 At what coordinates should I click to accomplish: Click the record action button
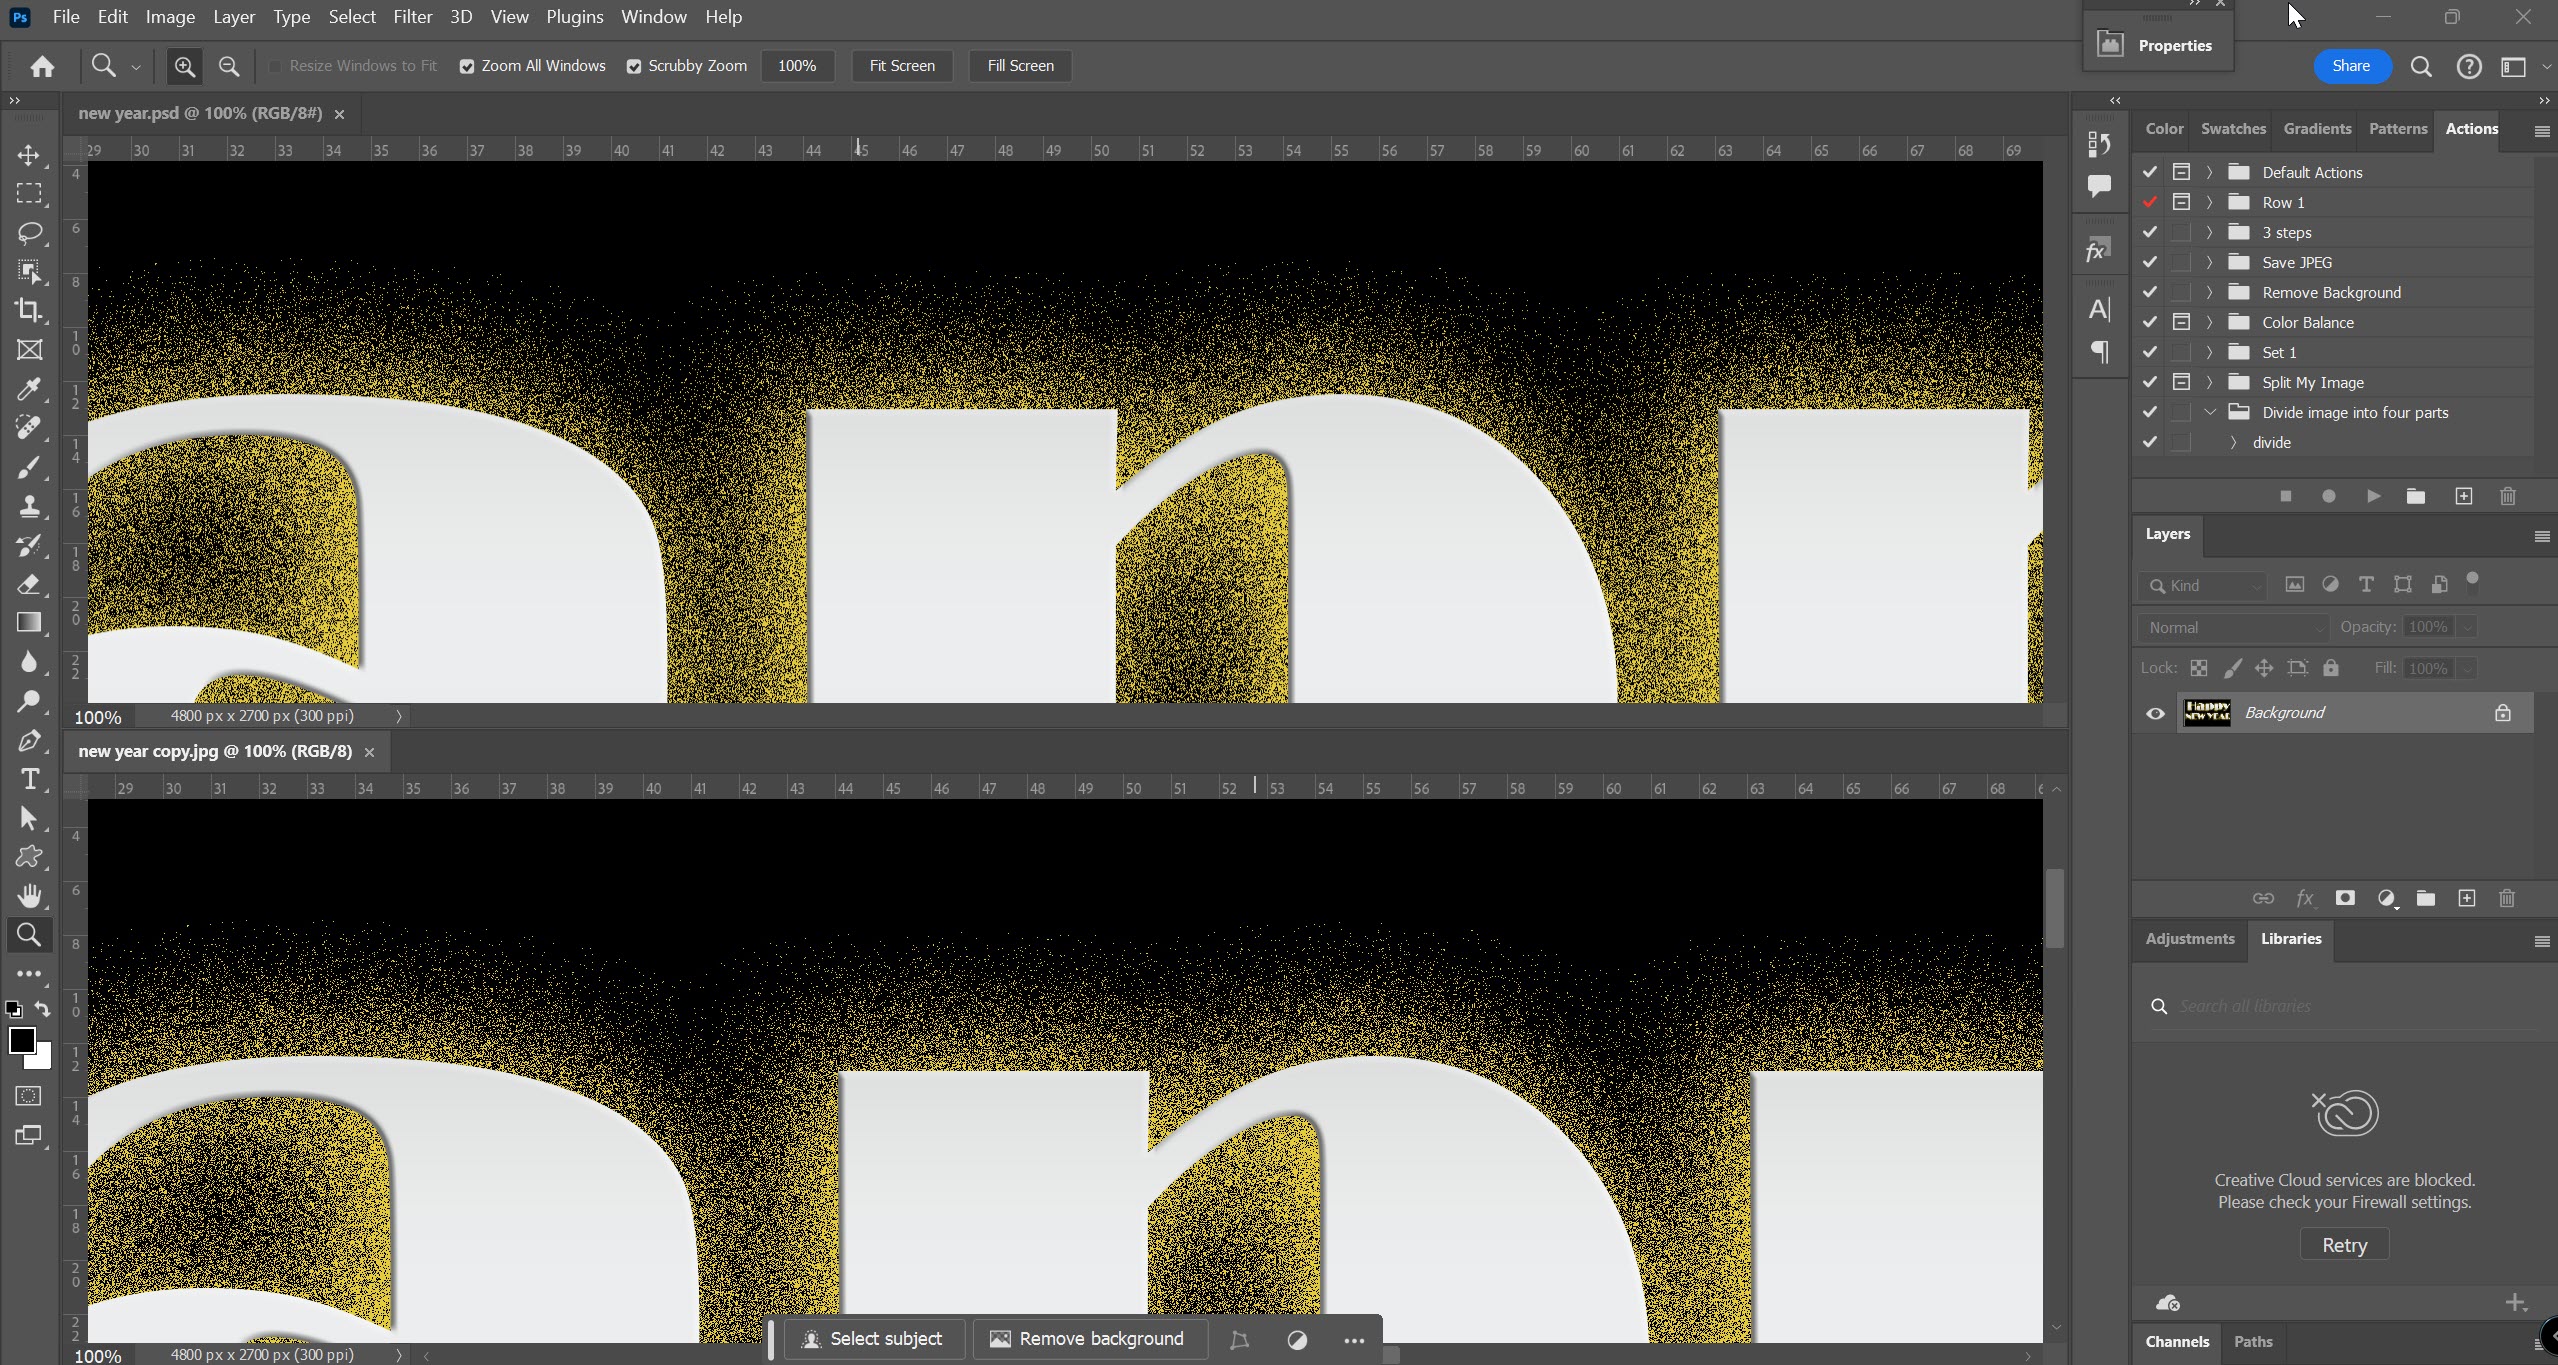[2329, 496]
